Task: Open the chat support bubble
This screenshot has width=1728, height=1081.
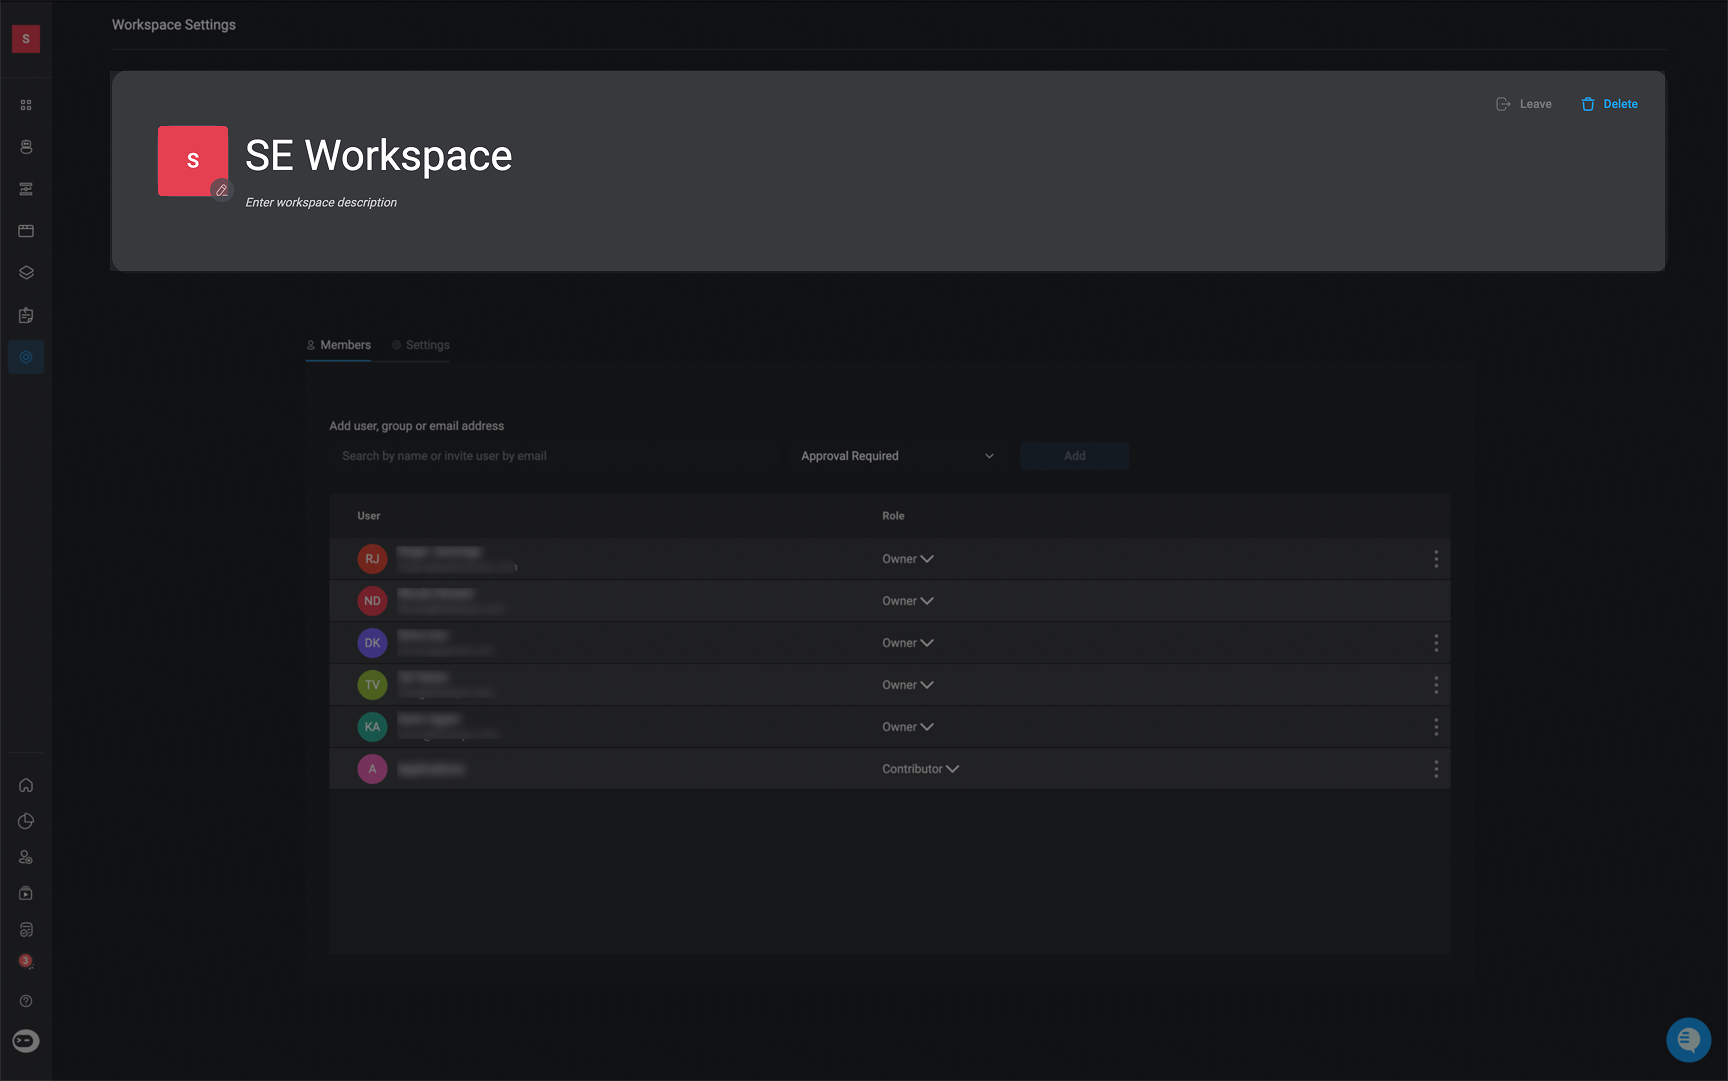Action: coord(1688,1040)
